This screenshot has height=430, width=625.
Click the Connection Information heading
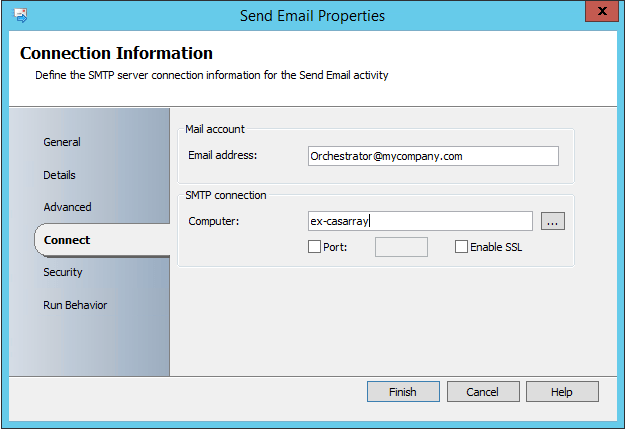[x=116, y=54]
